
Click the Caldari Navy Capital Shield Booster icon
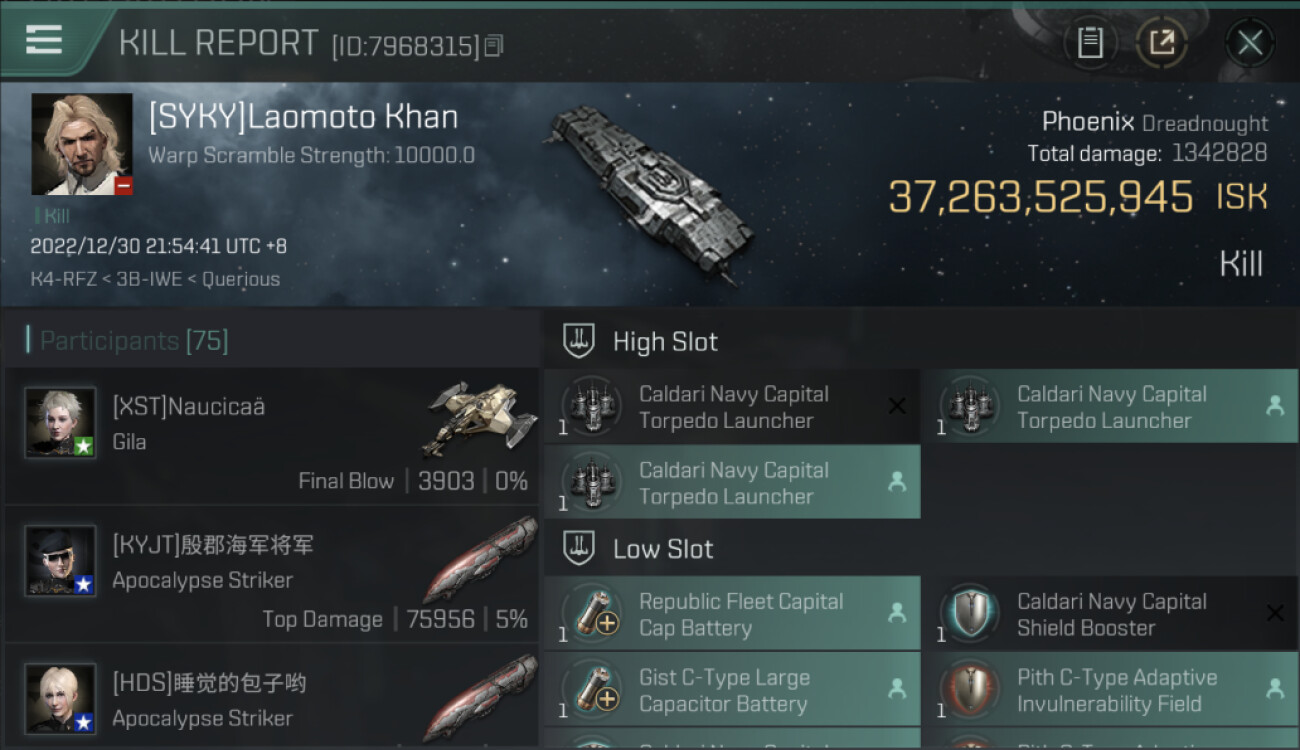coord(970,614)
